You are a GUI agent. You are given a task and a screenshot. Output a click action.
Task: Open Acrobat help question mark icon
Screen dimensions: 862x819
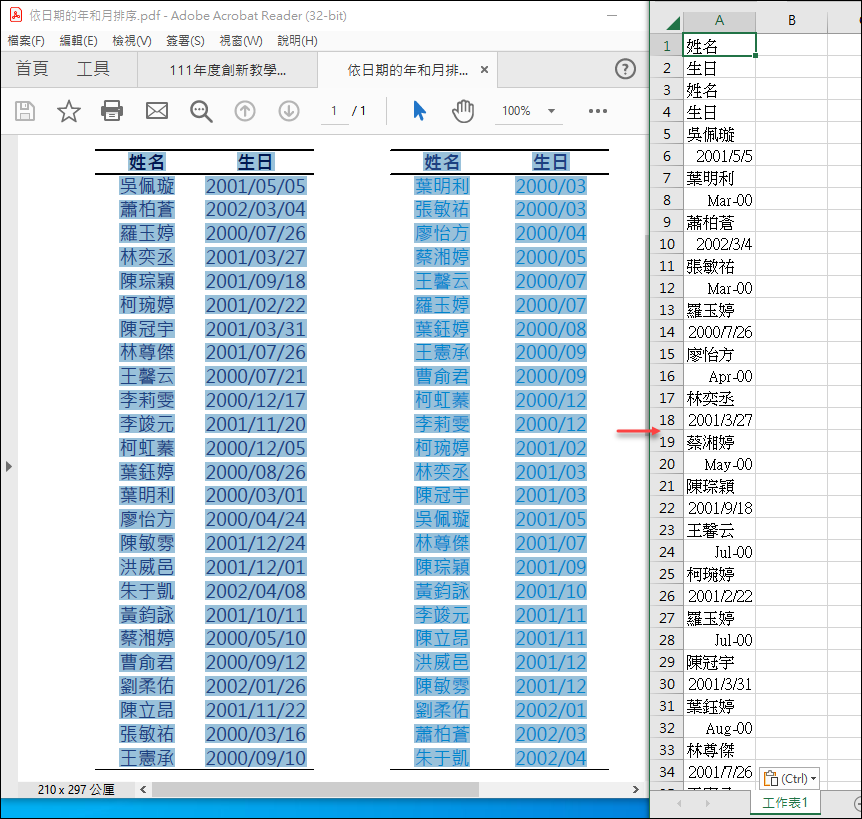[625, 69]
